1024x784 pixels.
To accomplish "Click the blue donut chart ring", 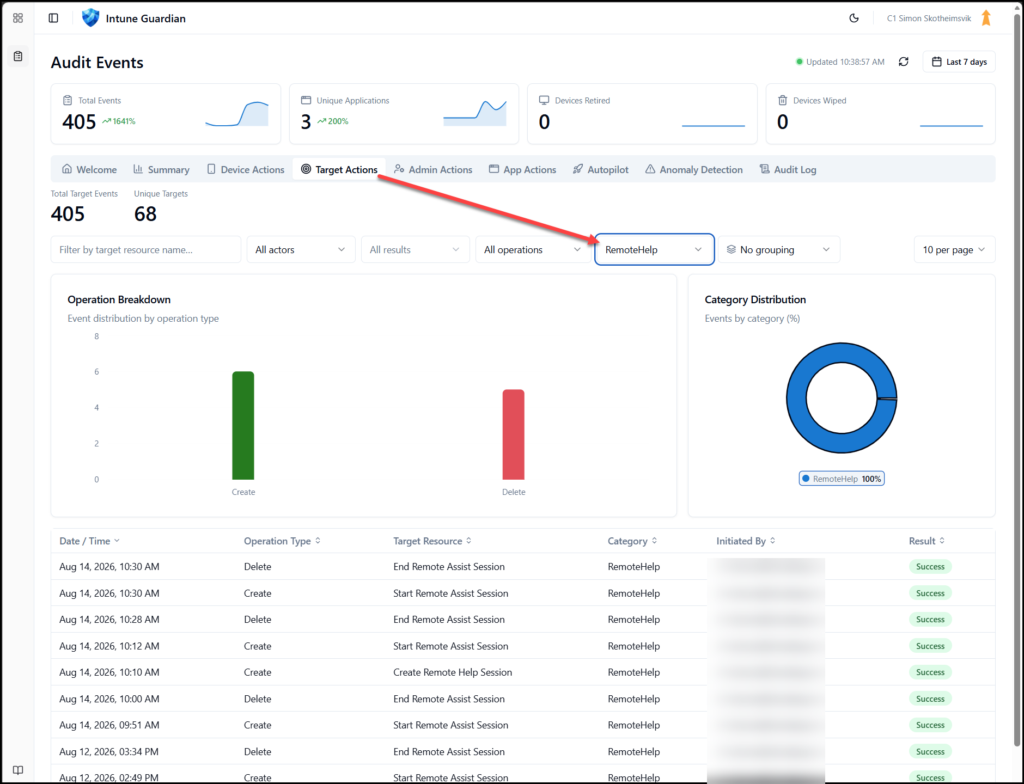I will pos(796,398).
